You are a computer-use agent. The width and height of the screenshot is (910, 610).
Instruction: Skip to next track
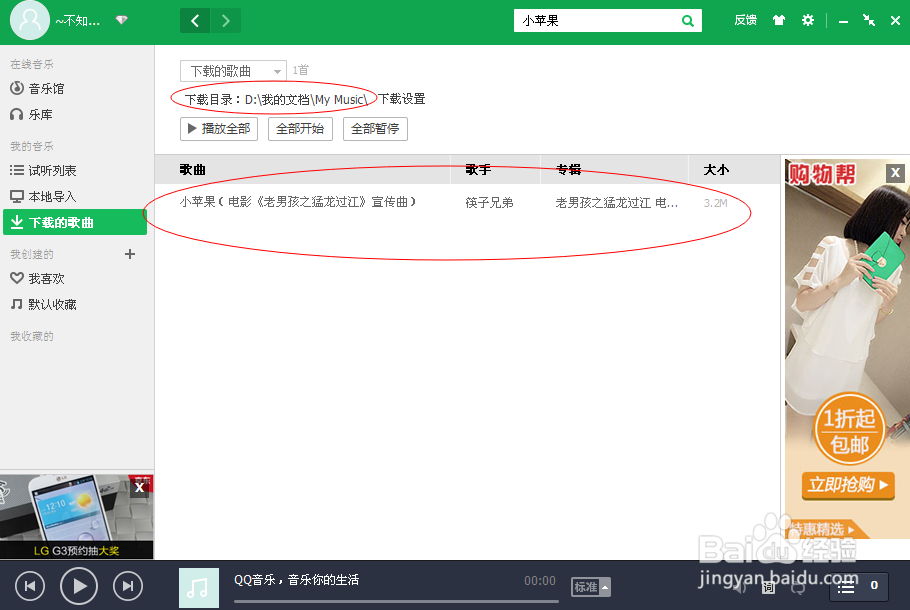coord(128,586)
